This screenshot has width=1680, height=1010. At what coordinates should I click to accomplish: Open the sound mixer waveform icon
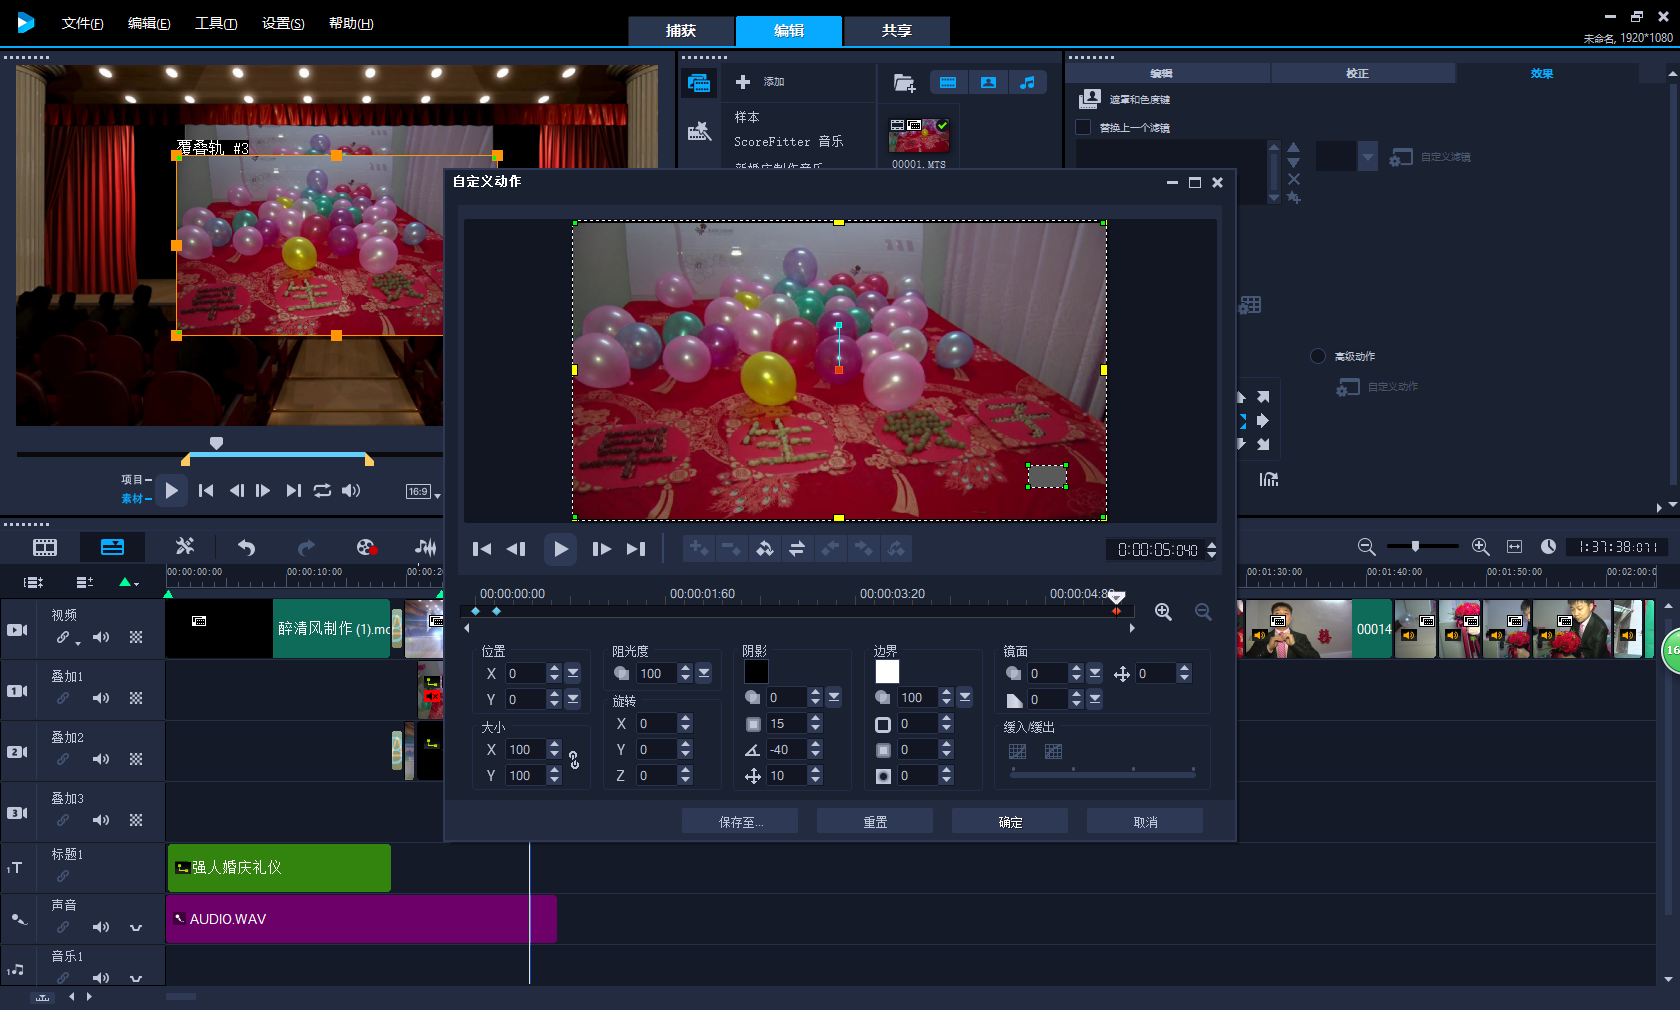426,547
